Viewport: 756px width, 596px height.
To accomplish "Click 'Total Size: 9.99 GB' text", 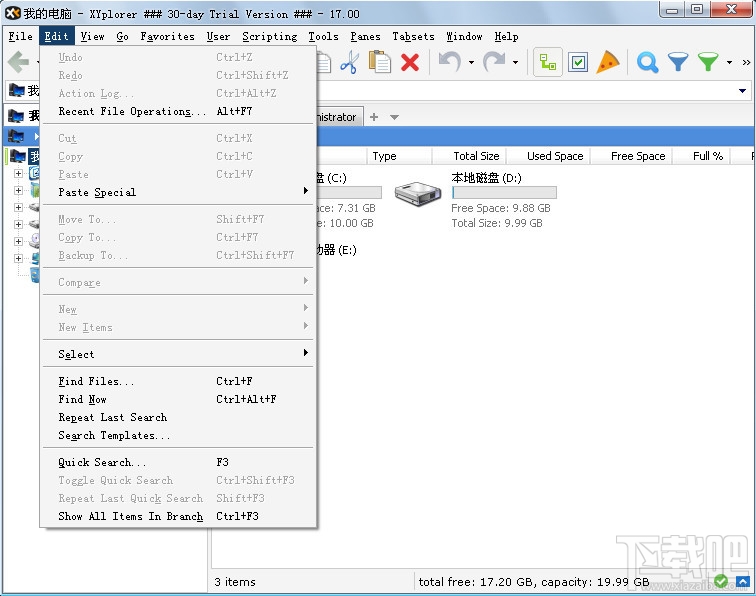I will pyautogui.click(x=497, y=223).
